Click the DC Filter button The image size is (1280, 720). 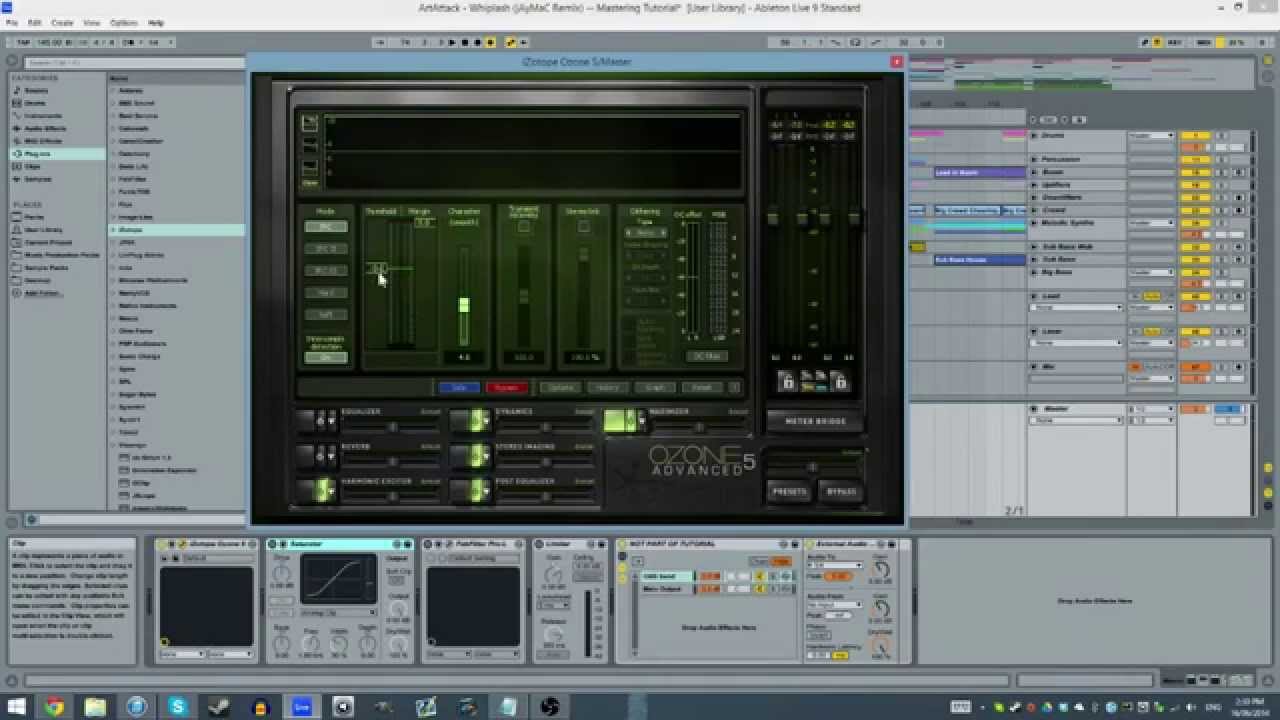(x=707, y=357)
